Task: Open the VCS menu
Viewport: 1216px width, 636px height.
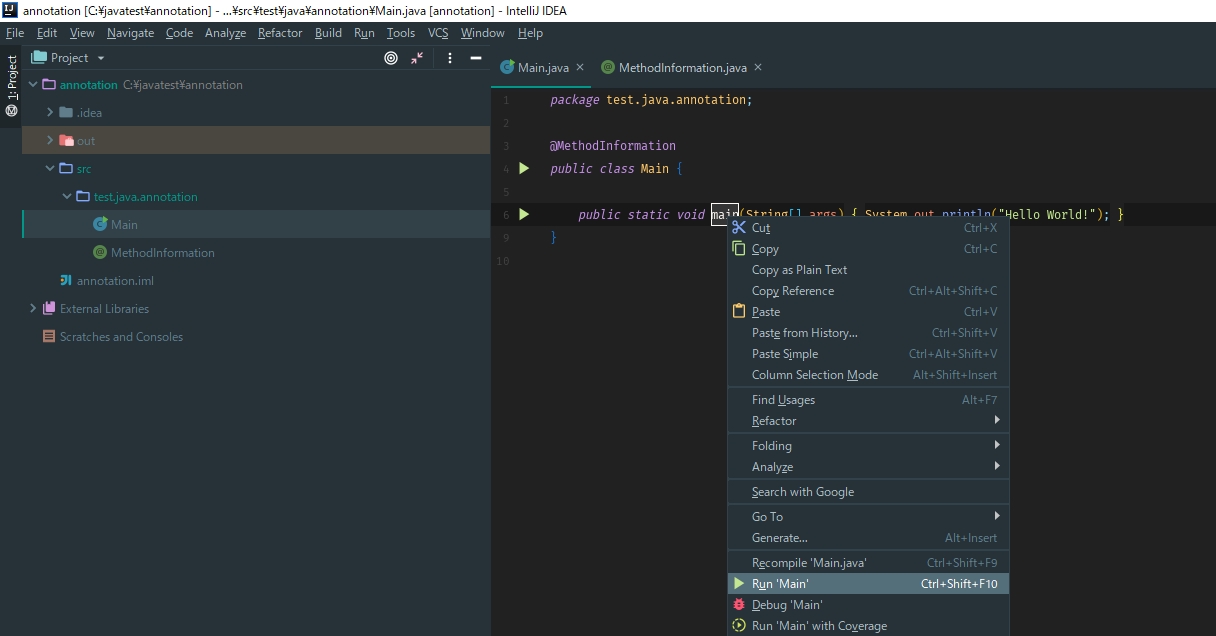Action: click(x=438, y=33)
